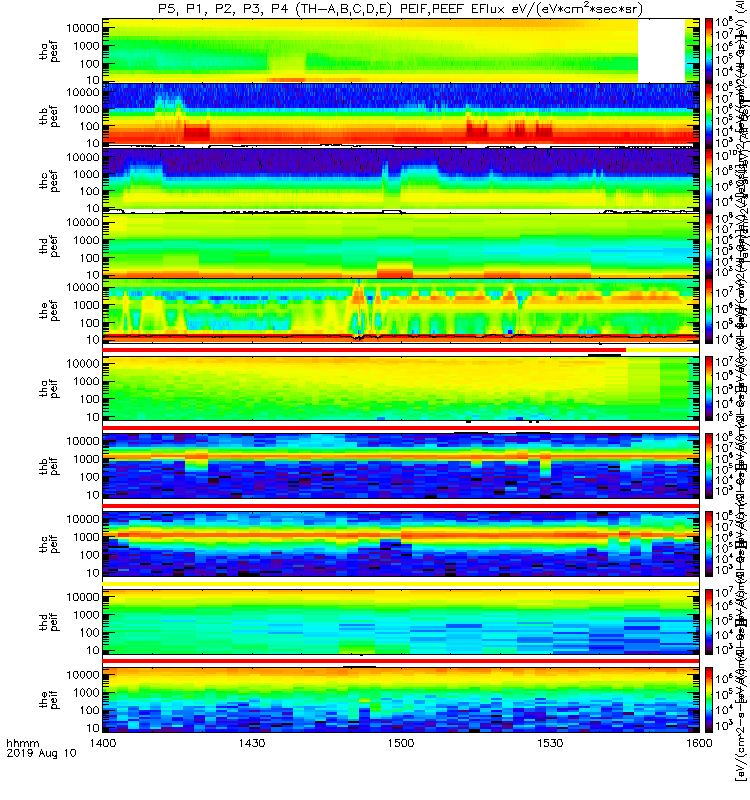Click the color bar beside thd peef panel

(x=709, y=245)
